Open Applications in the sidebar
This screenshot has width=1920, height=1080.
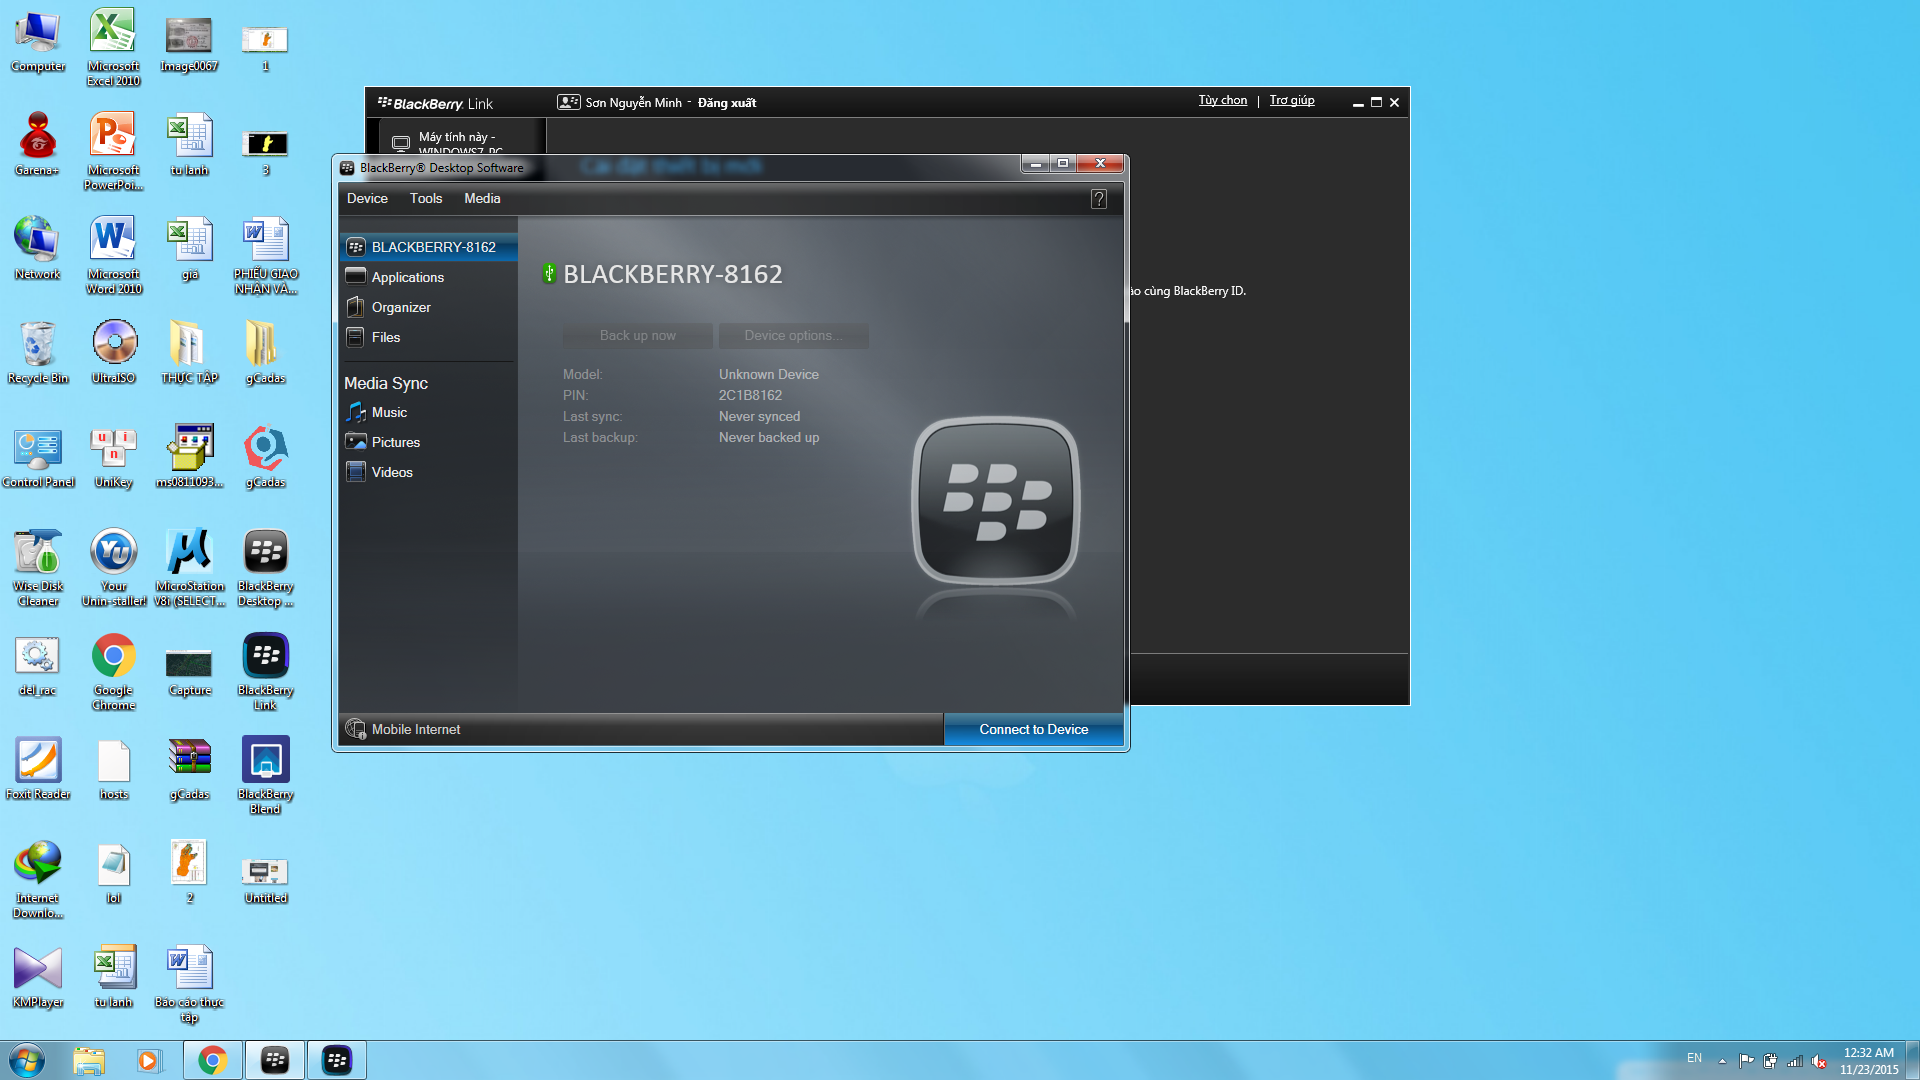(x=429, y=277)
